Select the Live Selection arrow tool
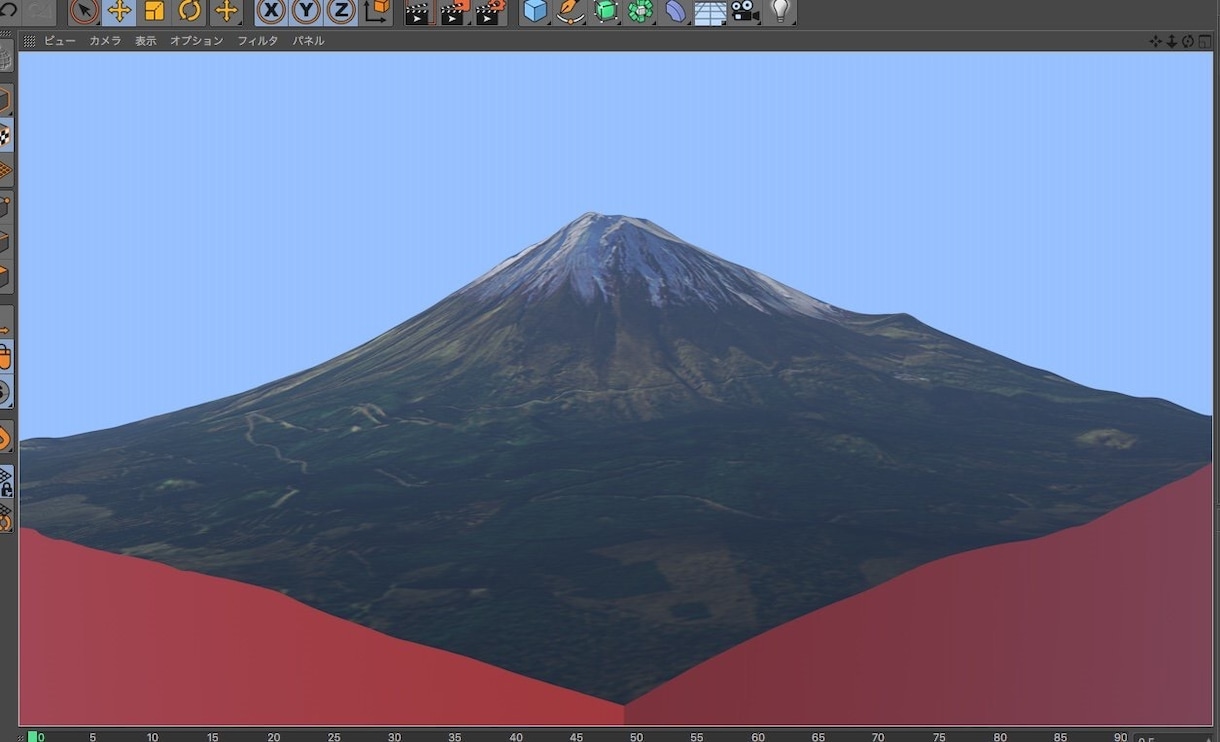Viewport: 1220px width, 742px height. [84, 11]
